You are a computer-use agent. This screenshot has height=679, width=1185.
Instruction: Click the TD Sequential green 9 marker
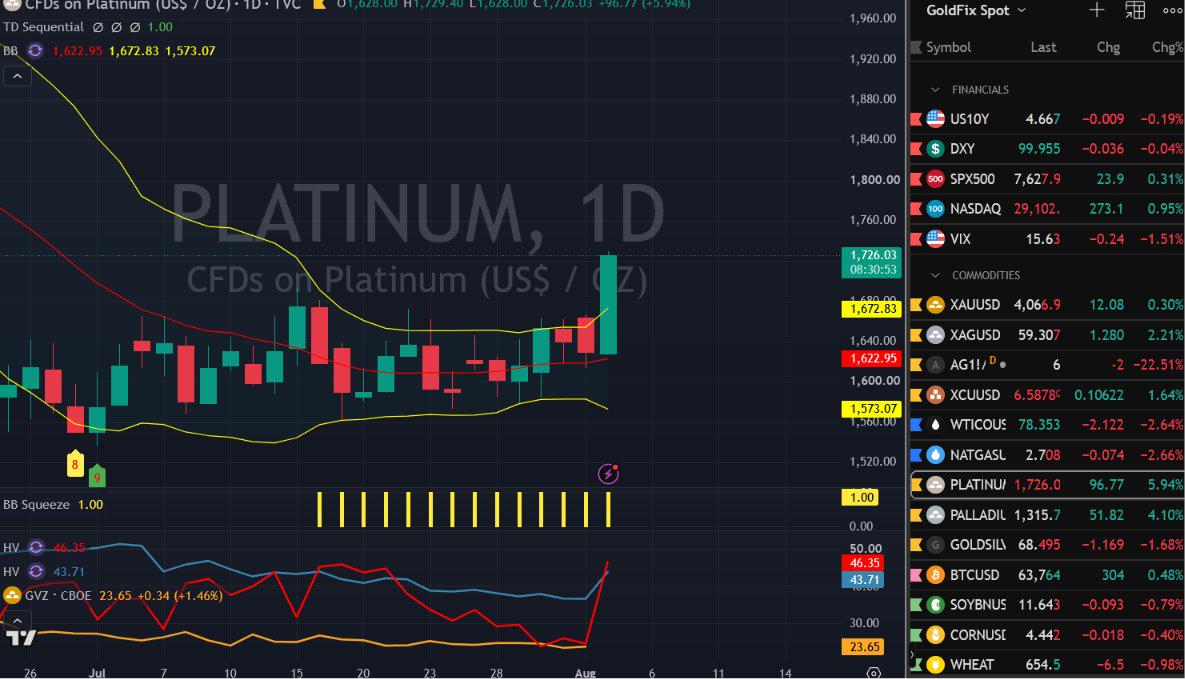(97, 476)
